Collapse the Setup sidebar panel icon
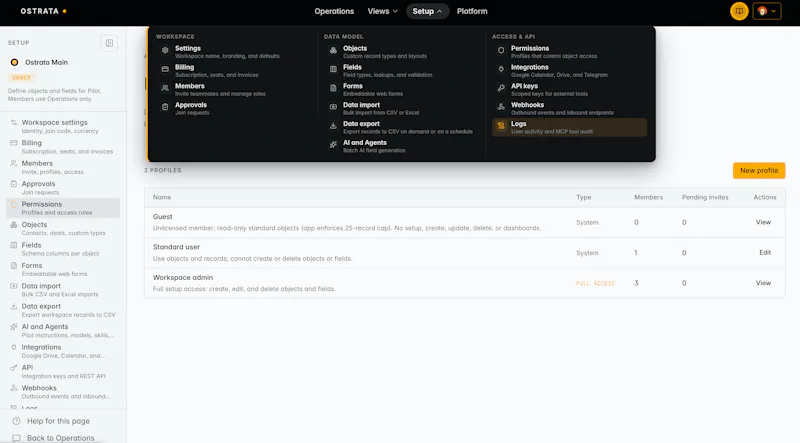800x443 pixels. 109,43
